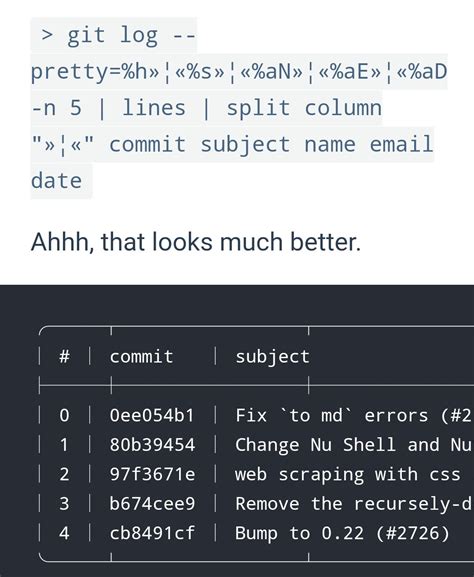Click the 'subject' column header

tap(273, 357)
